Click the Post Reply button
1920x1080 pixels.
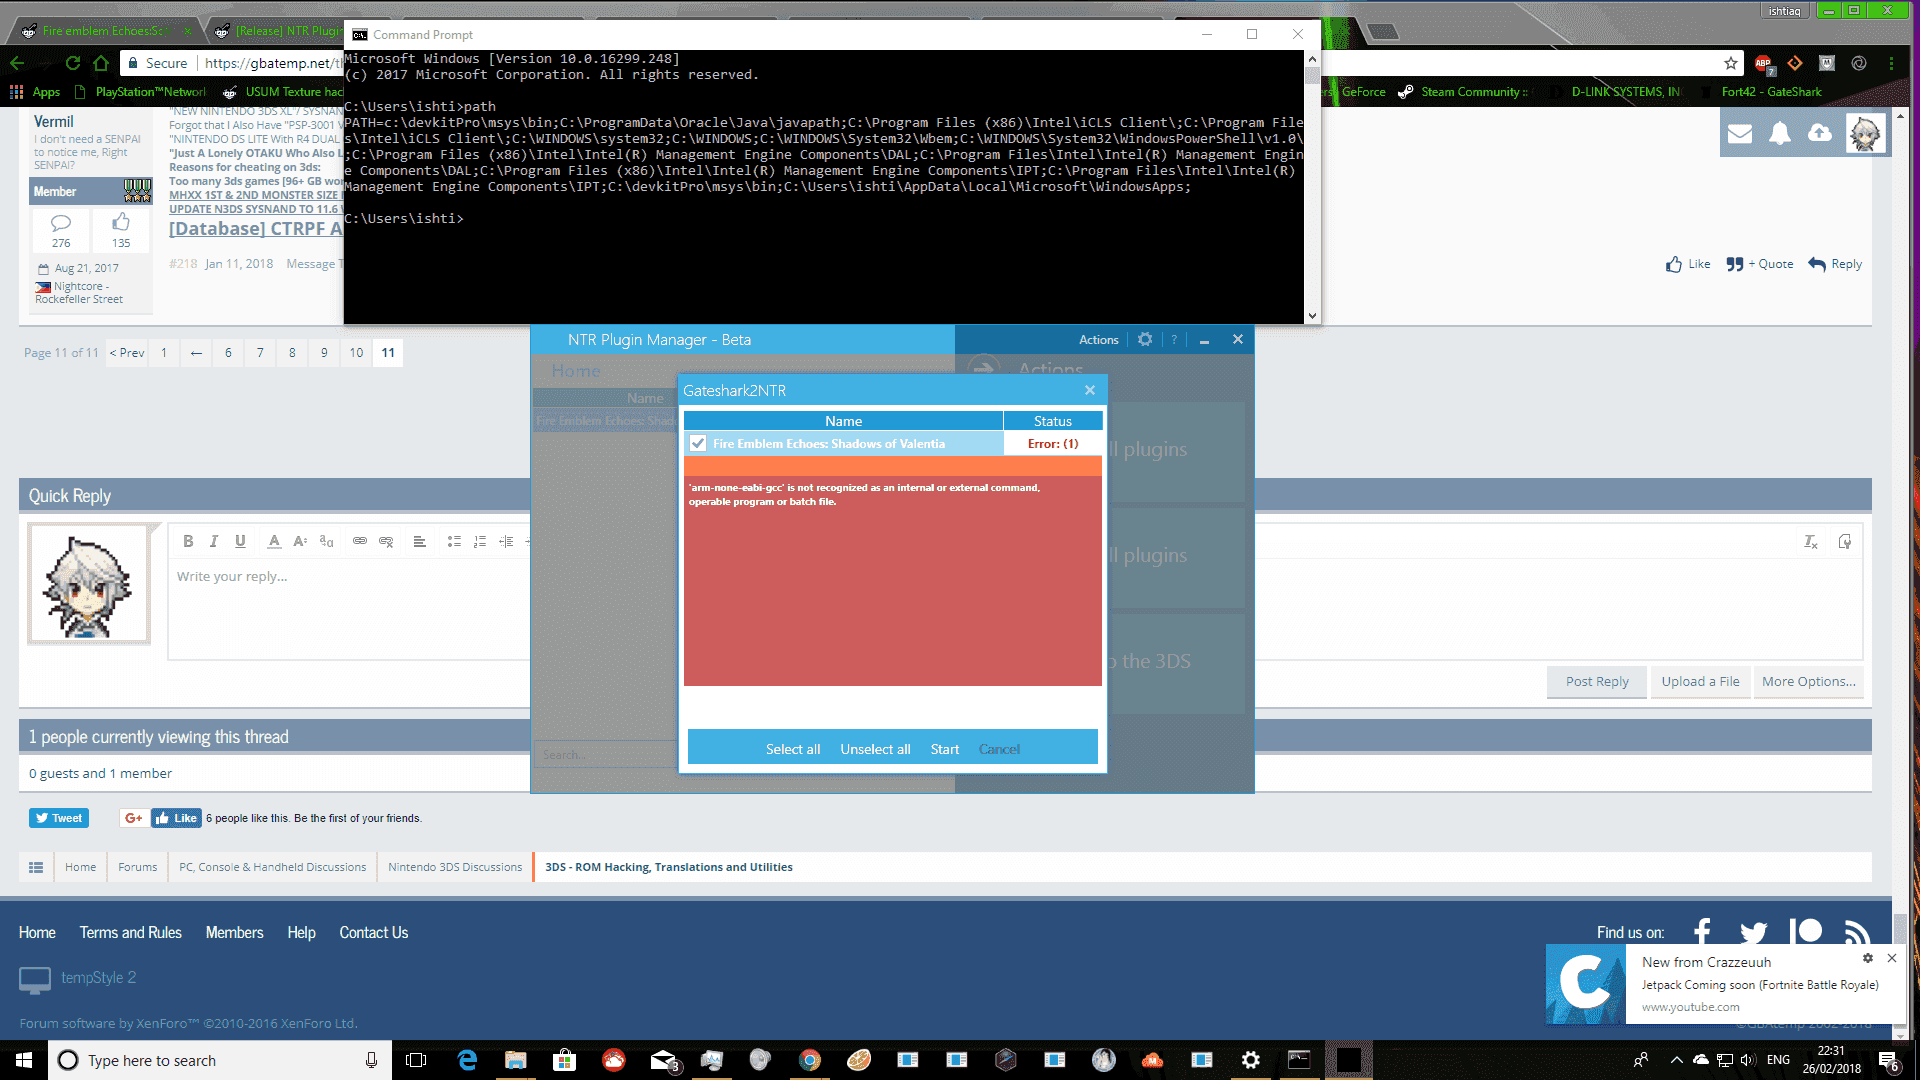(x=1597, y=682)
